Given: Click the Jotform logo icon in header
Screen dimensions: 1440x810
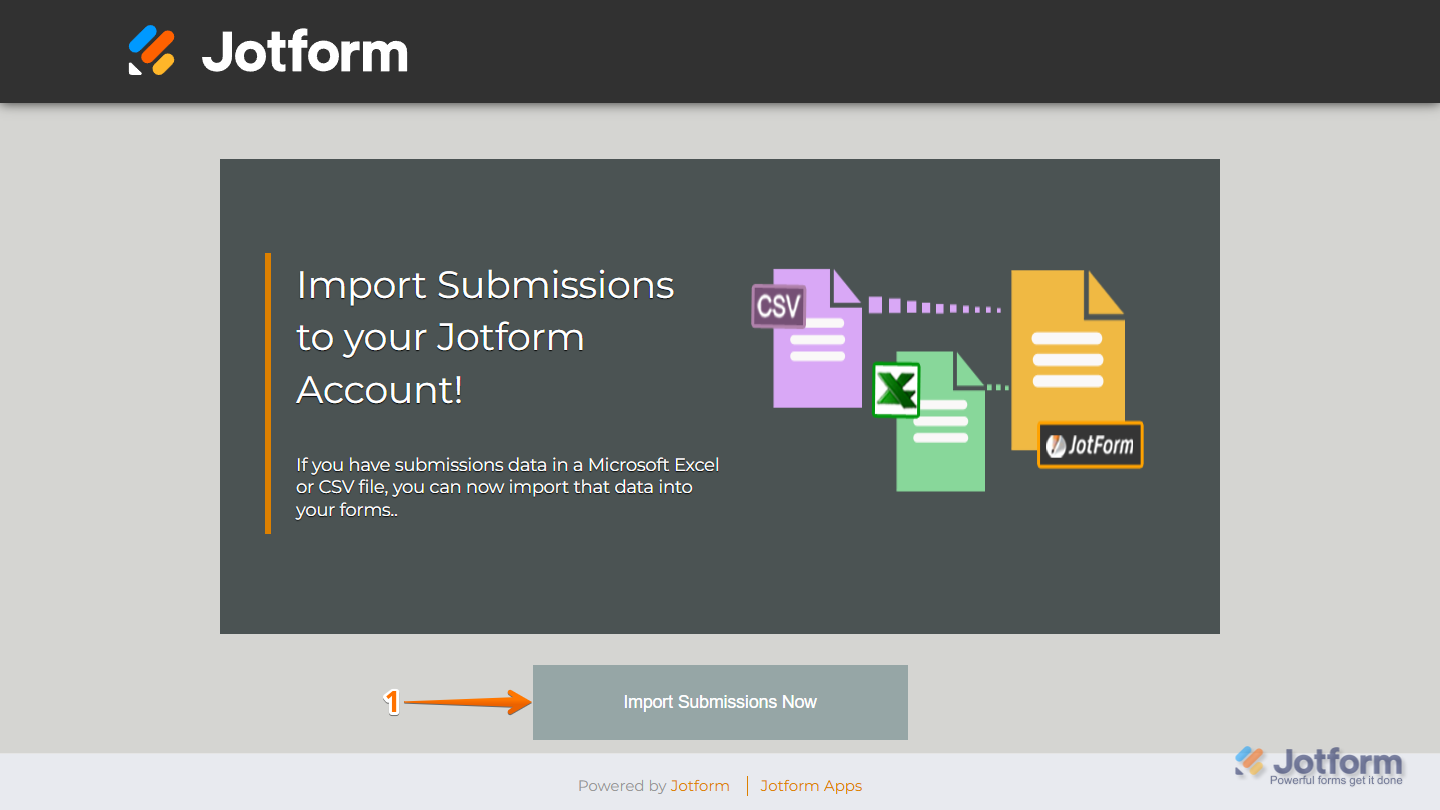Looking at the screenshot, I should click(x=152, y=51).
